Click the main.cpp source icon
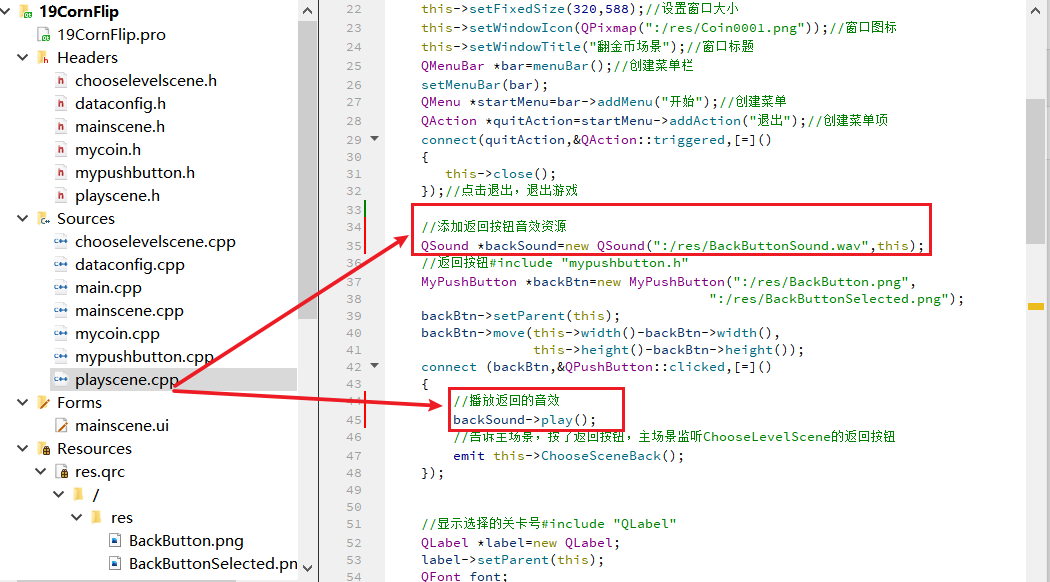 (x=61, y=287)
